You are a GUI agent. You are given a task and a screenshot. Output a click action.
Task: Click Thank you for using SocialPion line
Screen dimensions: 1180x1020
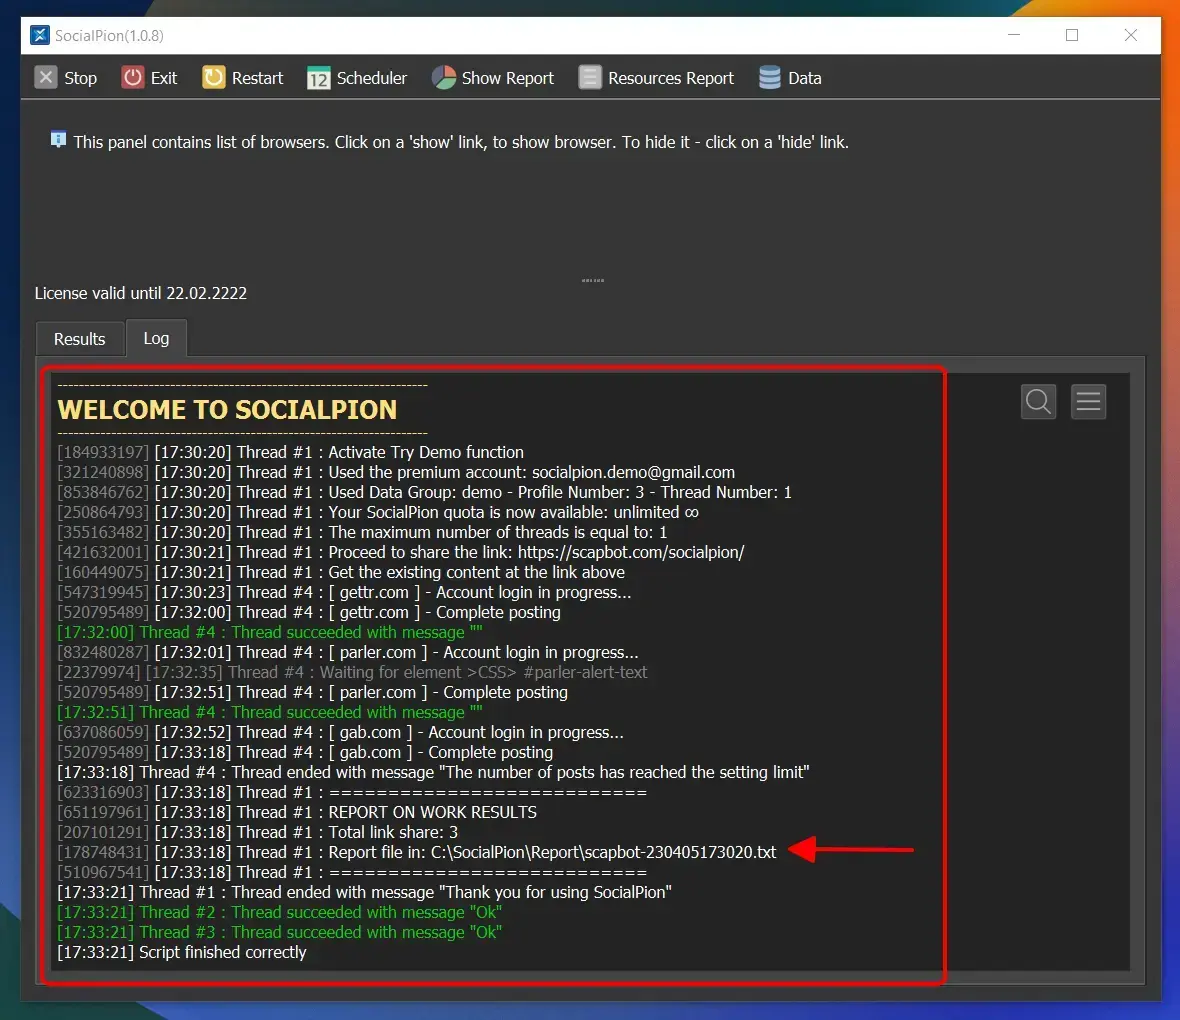[364, 892]
